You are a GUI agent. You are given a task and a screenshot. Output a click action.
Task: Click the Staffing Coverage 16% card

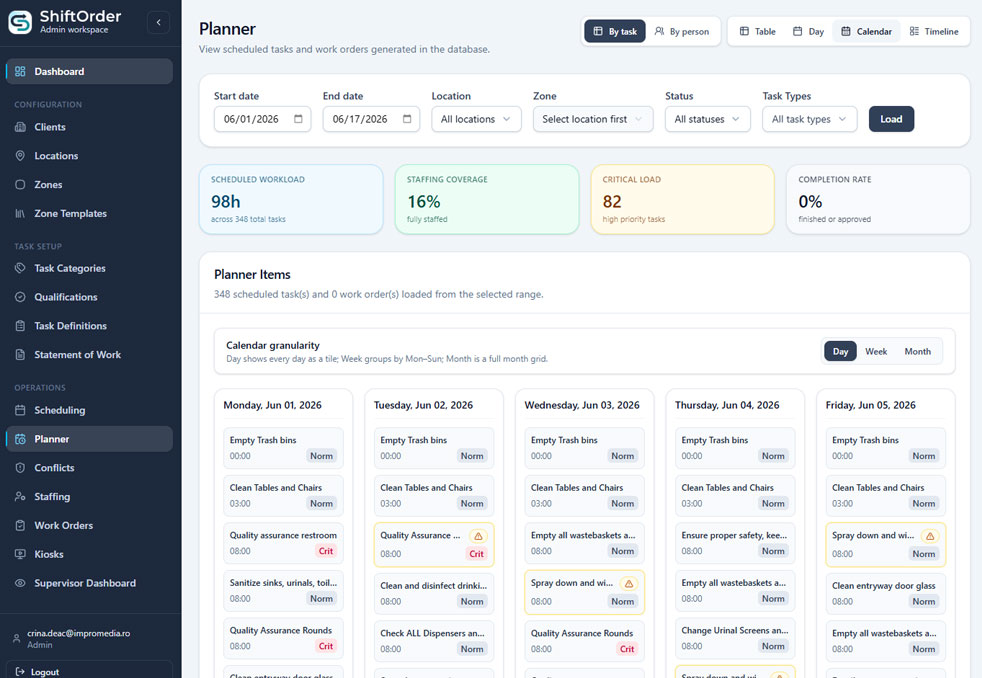coord(487,199)
